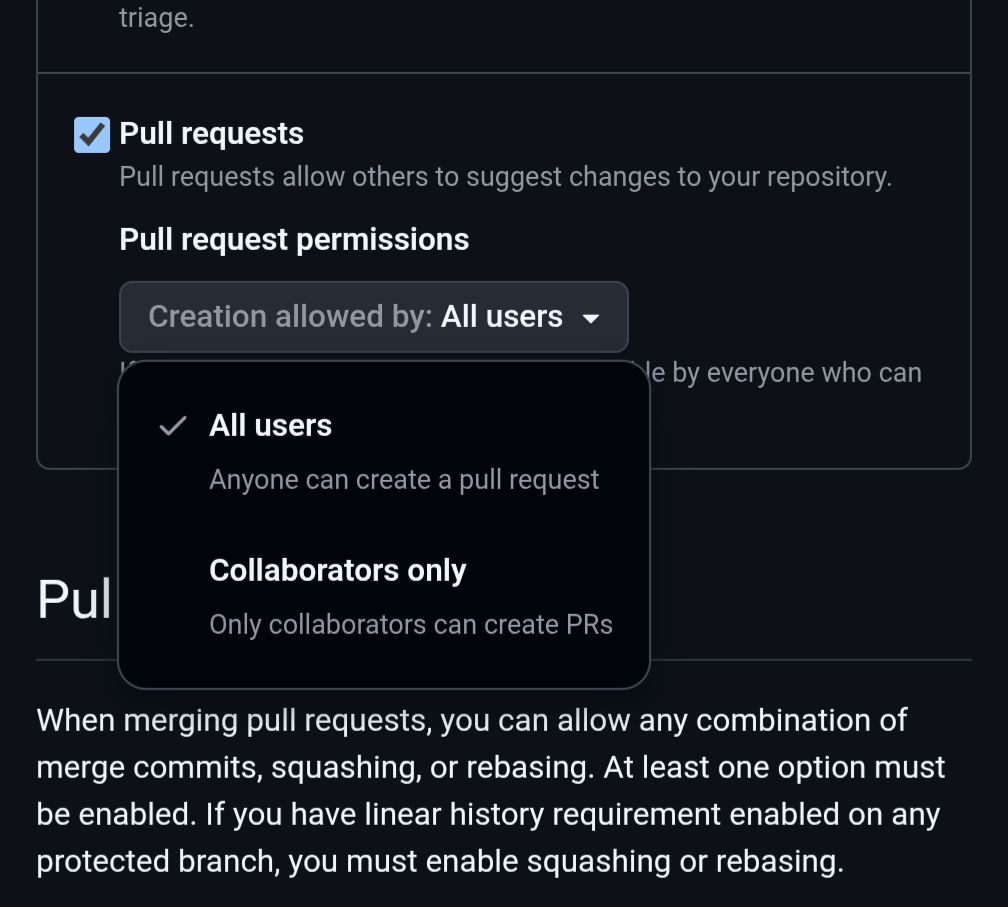The height and width of the screenshot is (907, 1008).
Task: Click the bold "All users" value in dropdown button
Action: coord(502,317)
